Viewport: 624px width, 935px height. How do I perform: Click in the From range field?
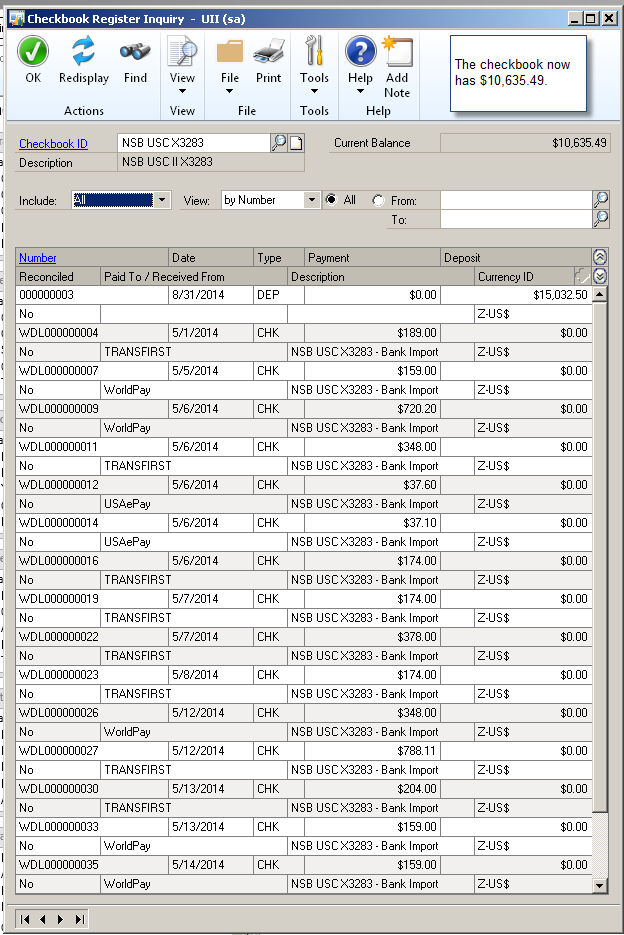click(516, 200)
